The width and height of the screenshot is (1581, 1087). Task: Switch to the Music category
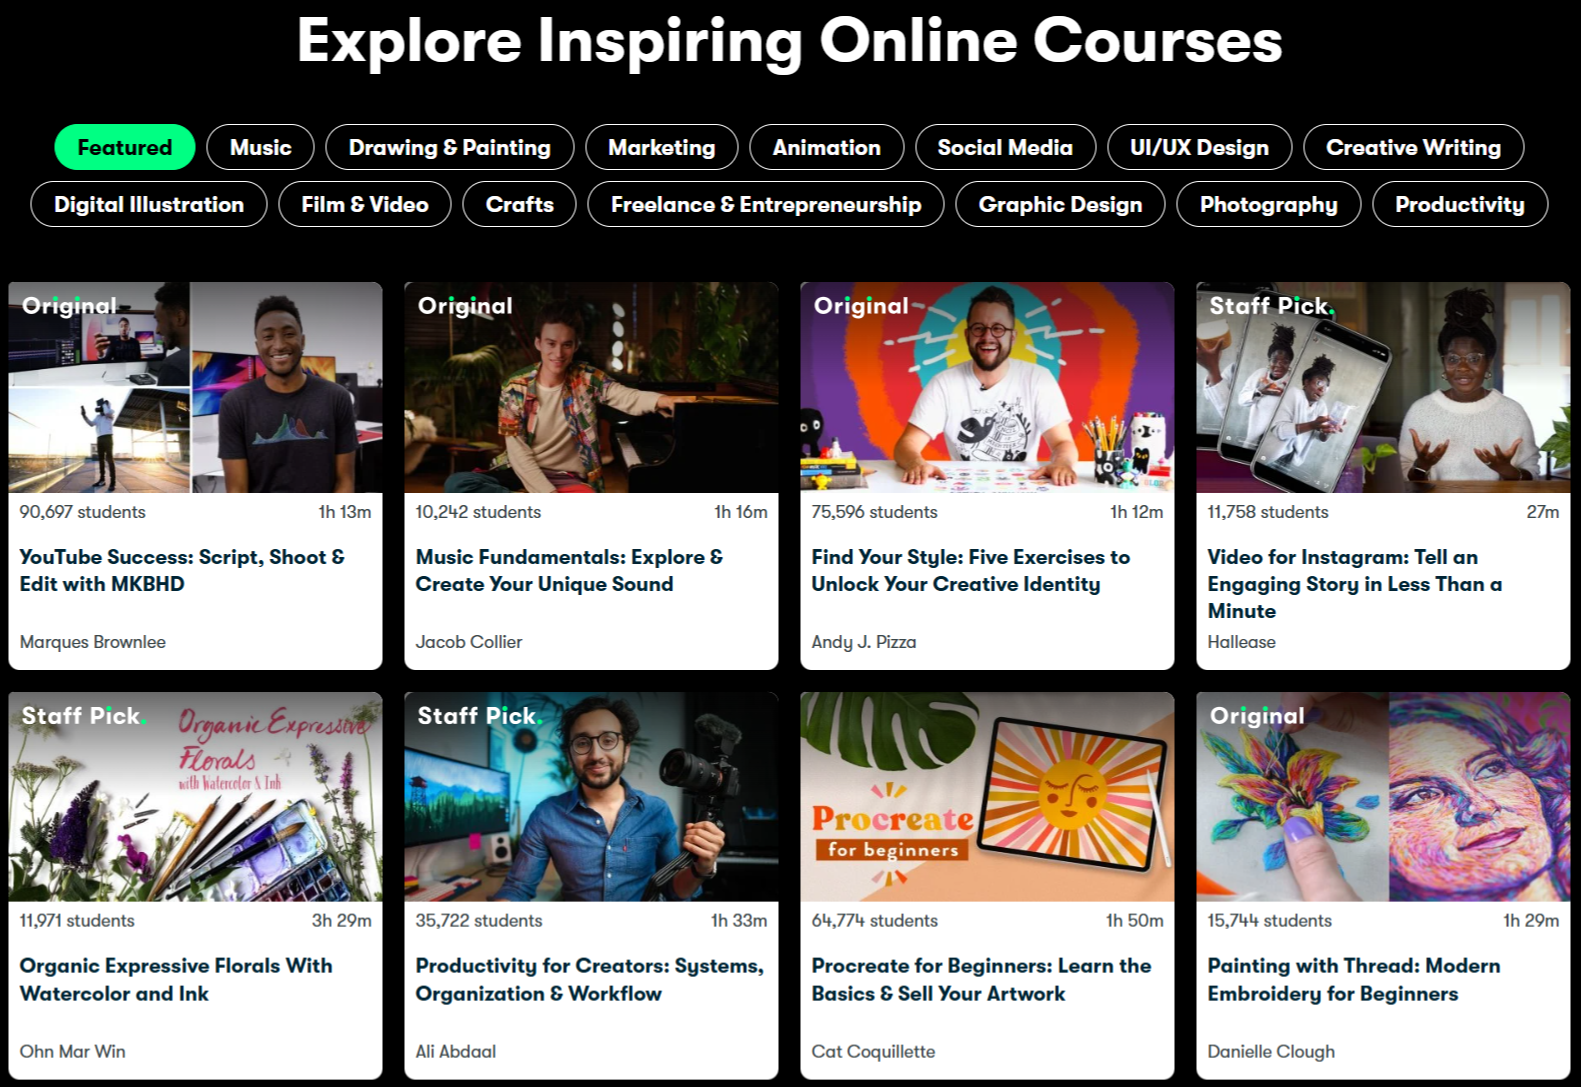tap(260, 147)
